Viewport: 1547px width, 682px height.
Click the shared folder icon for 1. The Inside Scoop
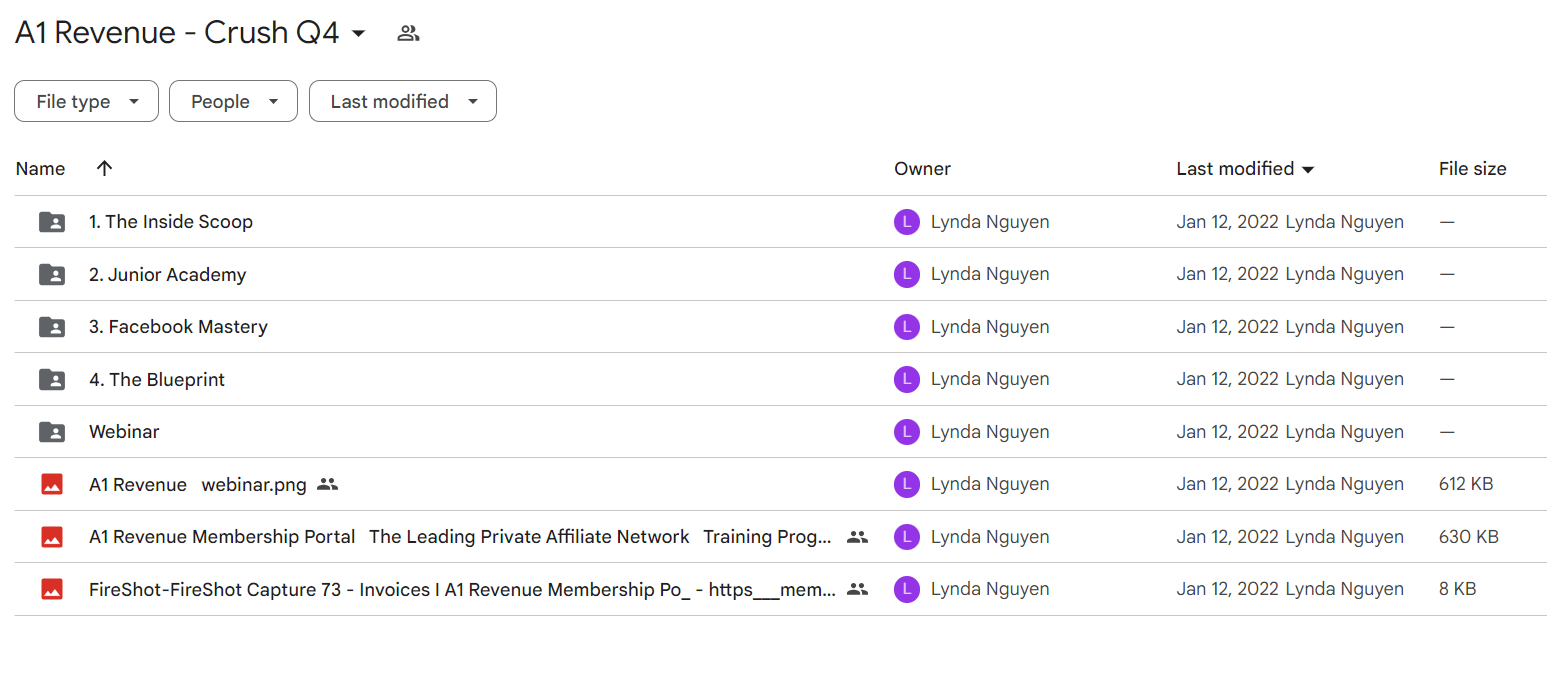(52, 222)
